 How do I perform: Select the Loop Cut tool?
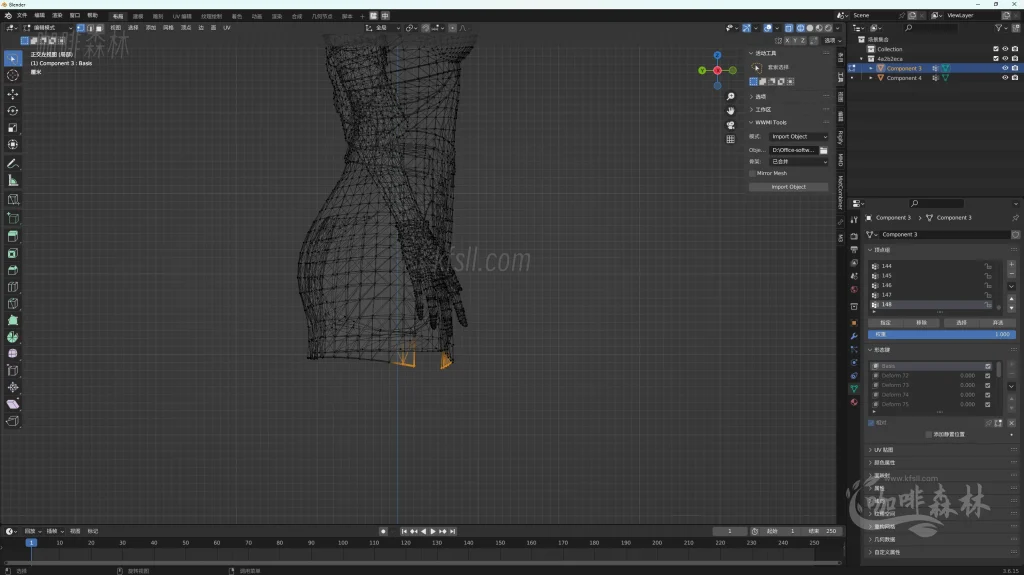tap(12, 287)
